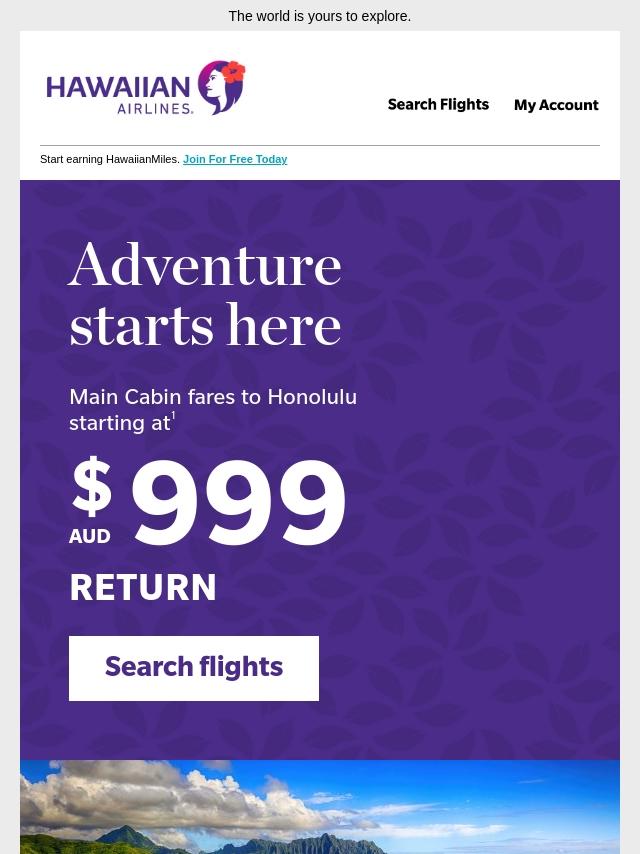Open the My Account header link

(556, 105)
